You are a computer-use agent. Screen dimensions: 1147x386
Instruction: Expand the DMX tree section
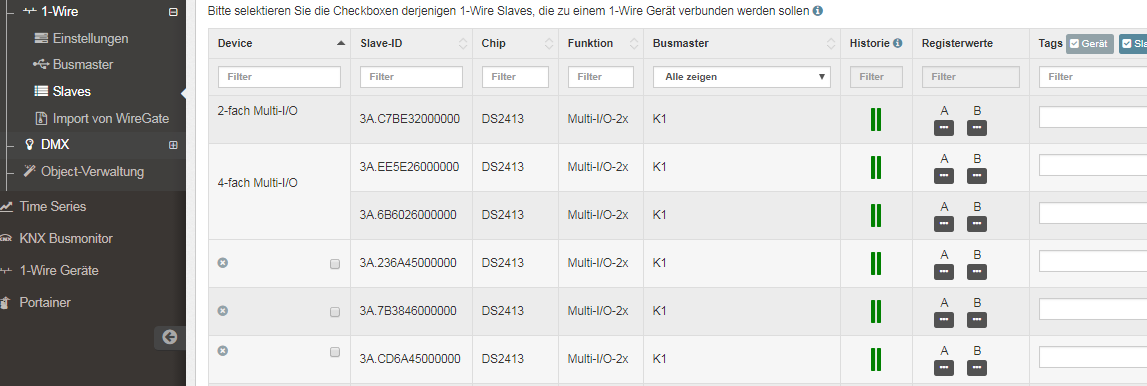[x=173, y=145]
